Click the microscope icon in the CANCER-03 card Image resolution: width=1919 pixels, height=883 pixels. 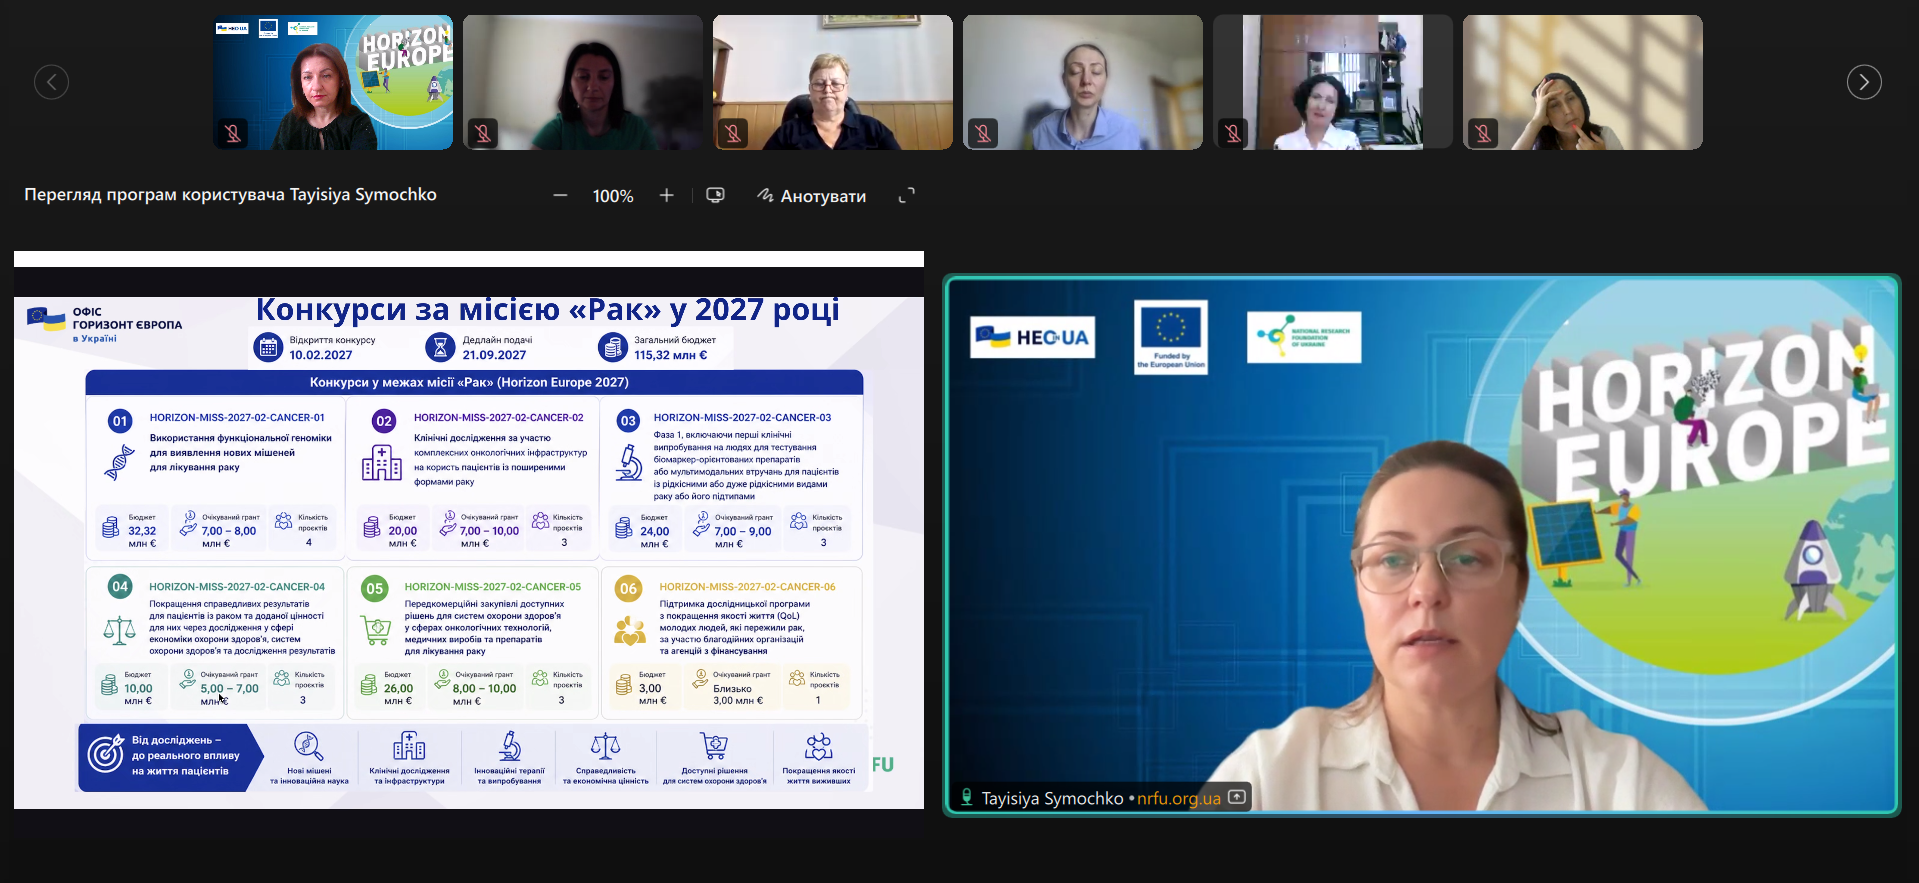pyautogui.click(x=629, y=463)
